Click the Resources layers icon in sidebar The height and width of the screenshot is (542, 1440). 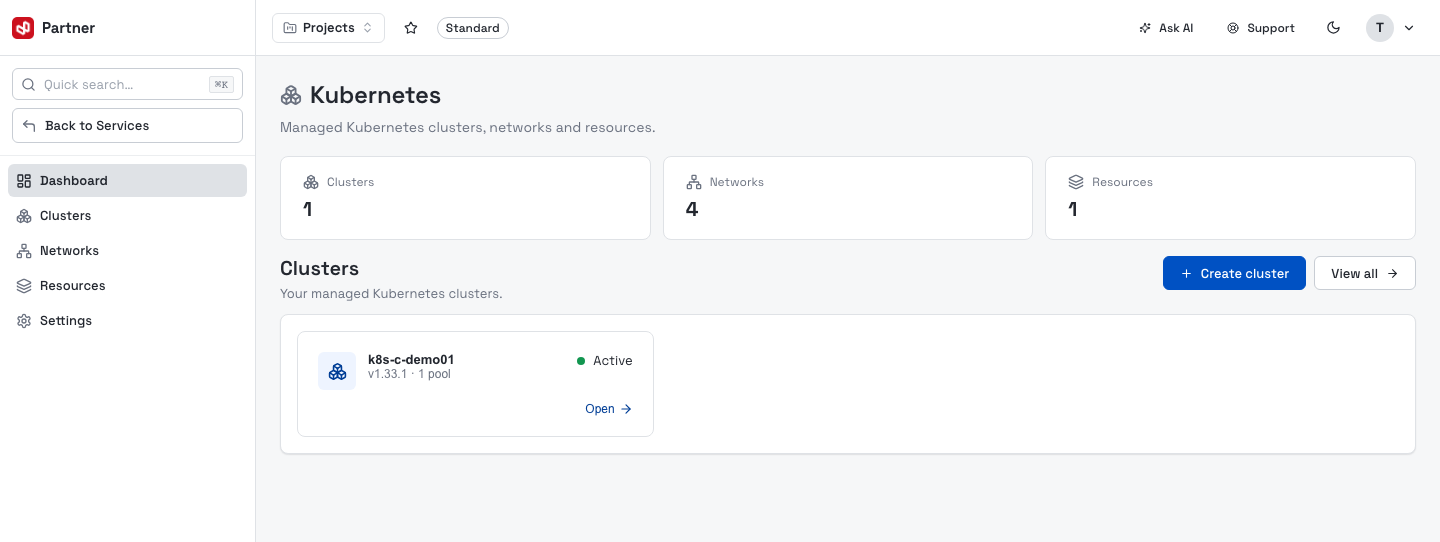(24, 286)
